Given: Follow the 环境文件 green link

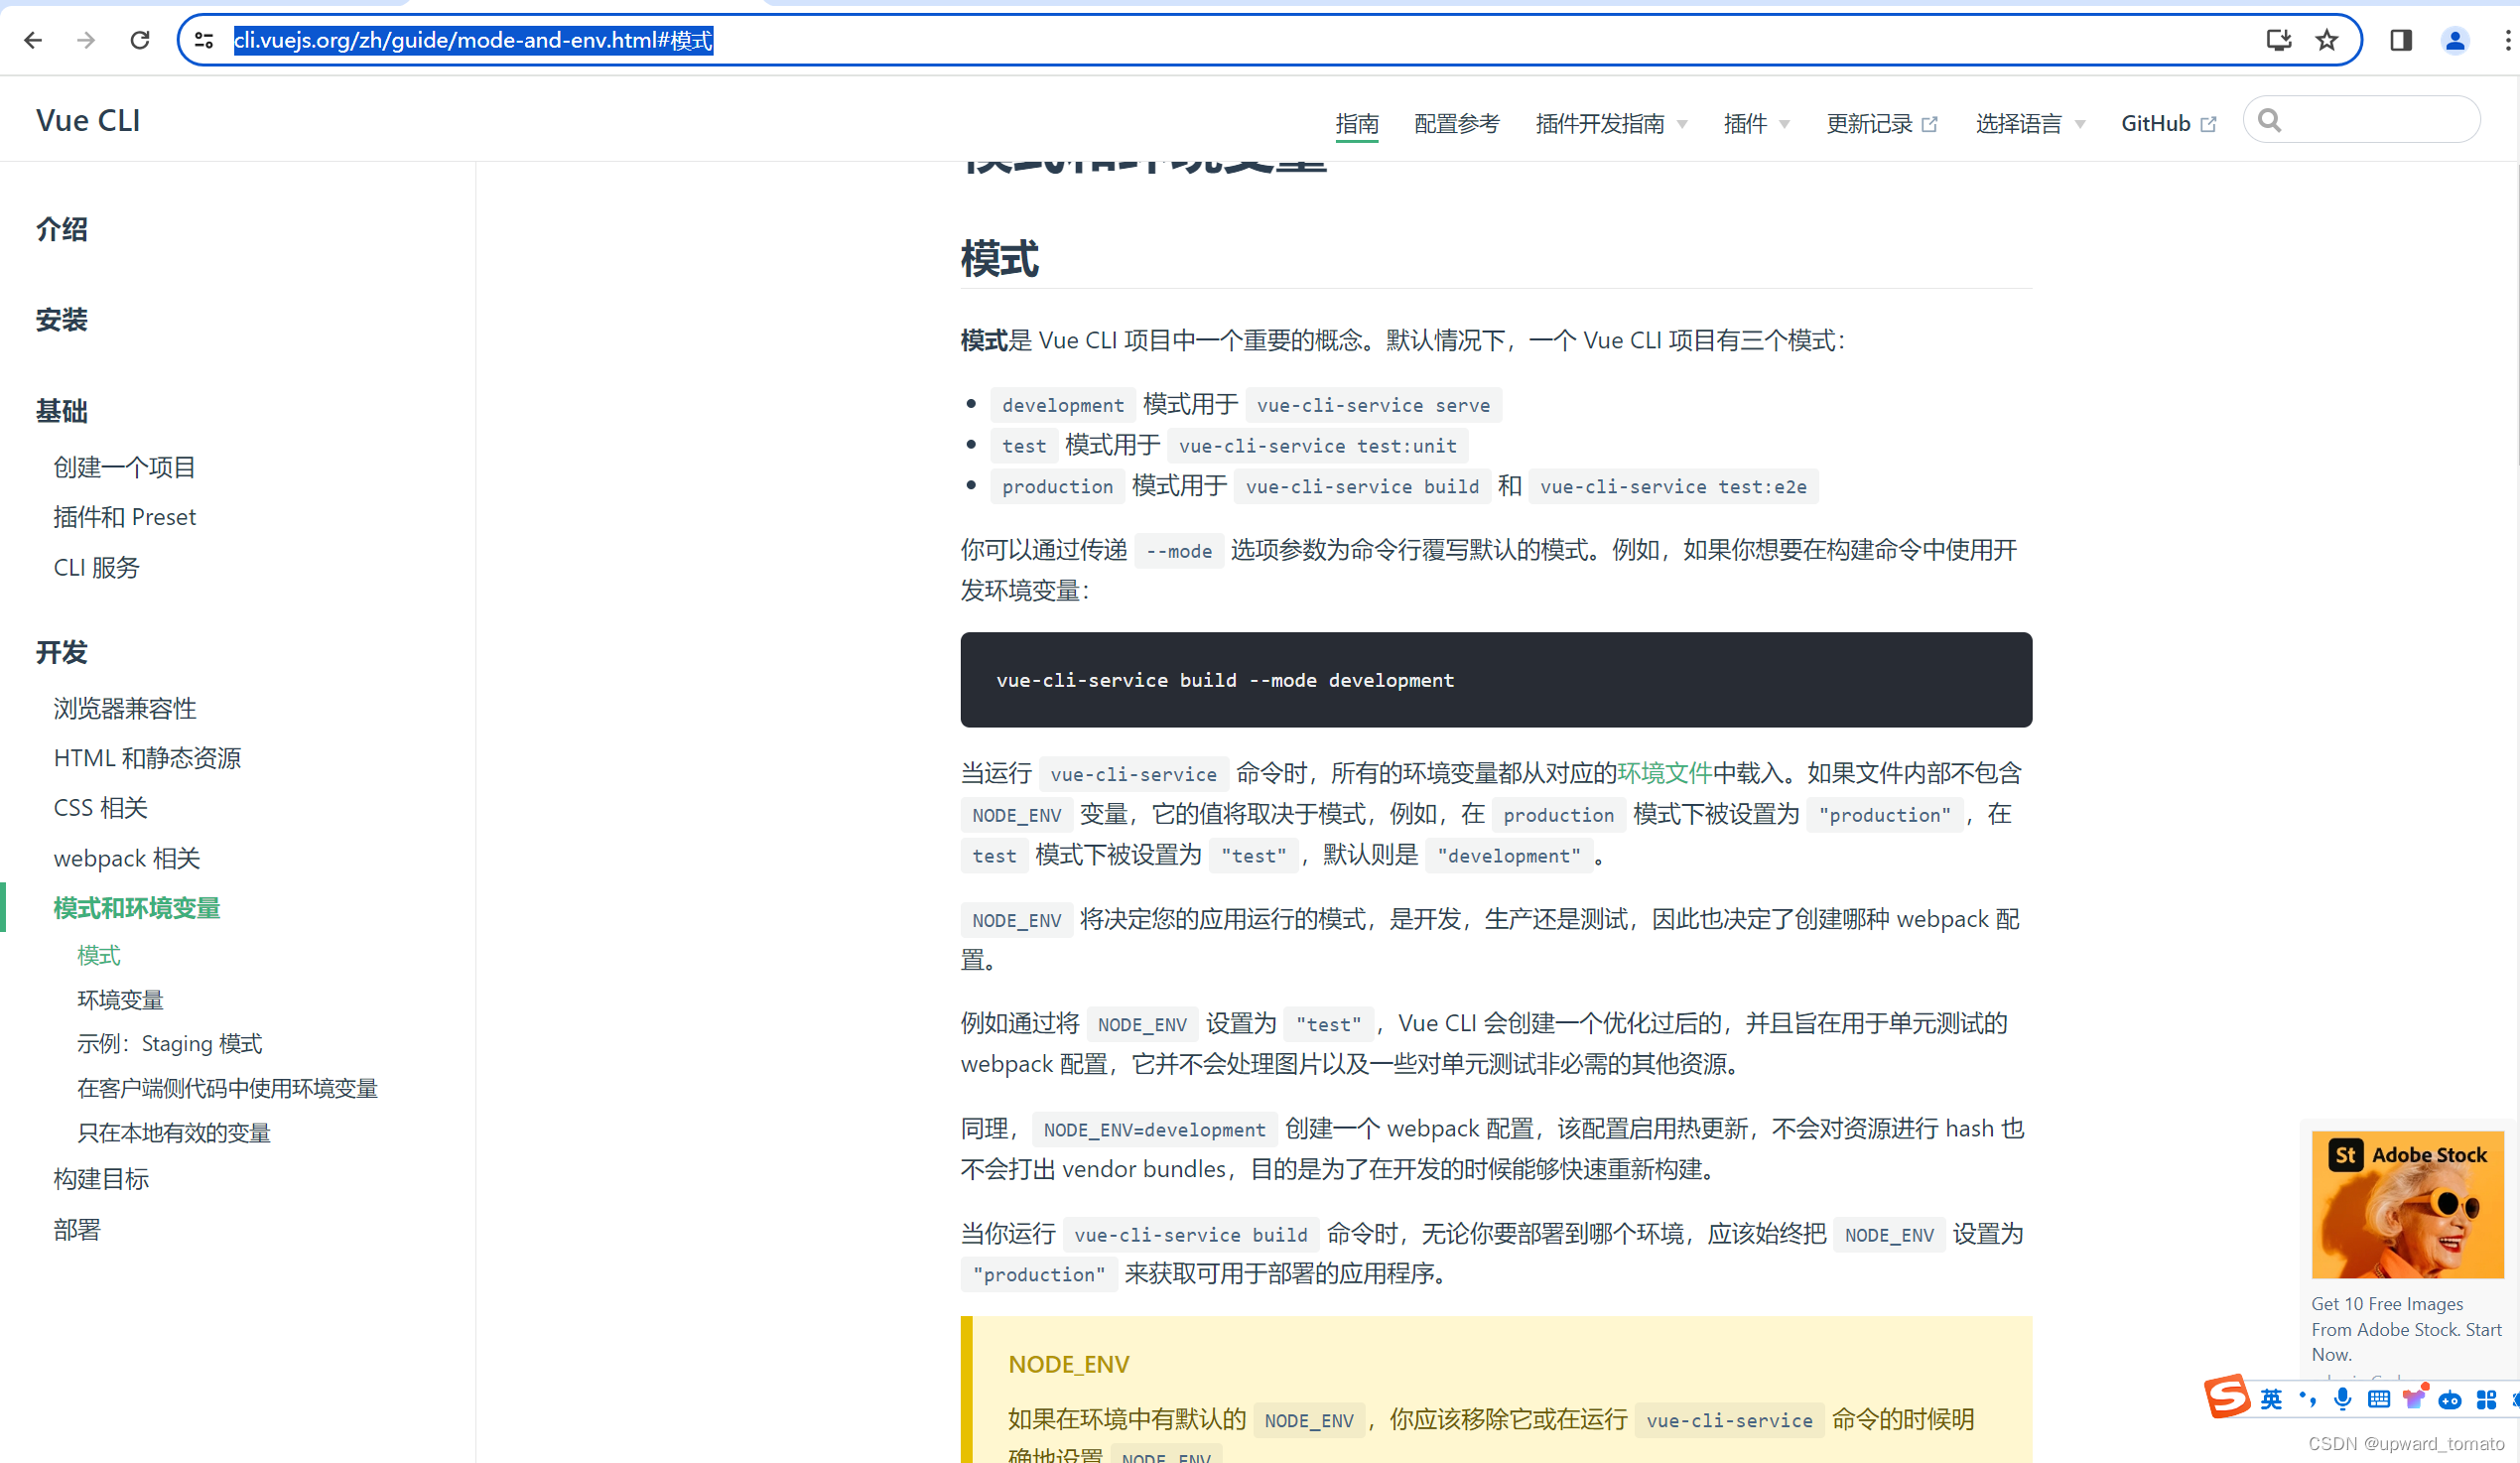Looking at the screenshot, I should [1664, 773].
